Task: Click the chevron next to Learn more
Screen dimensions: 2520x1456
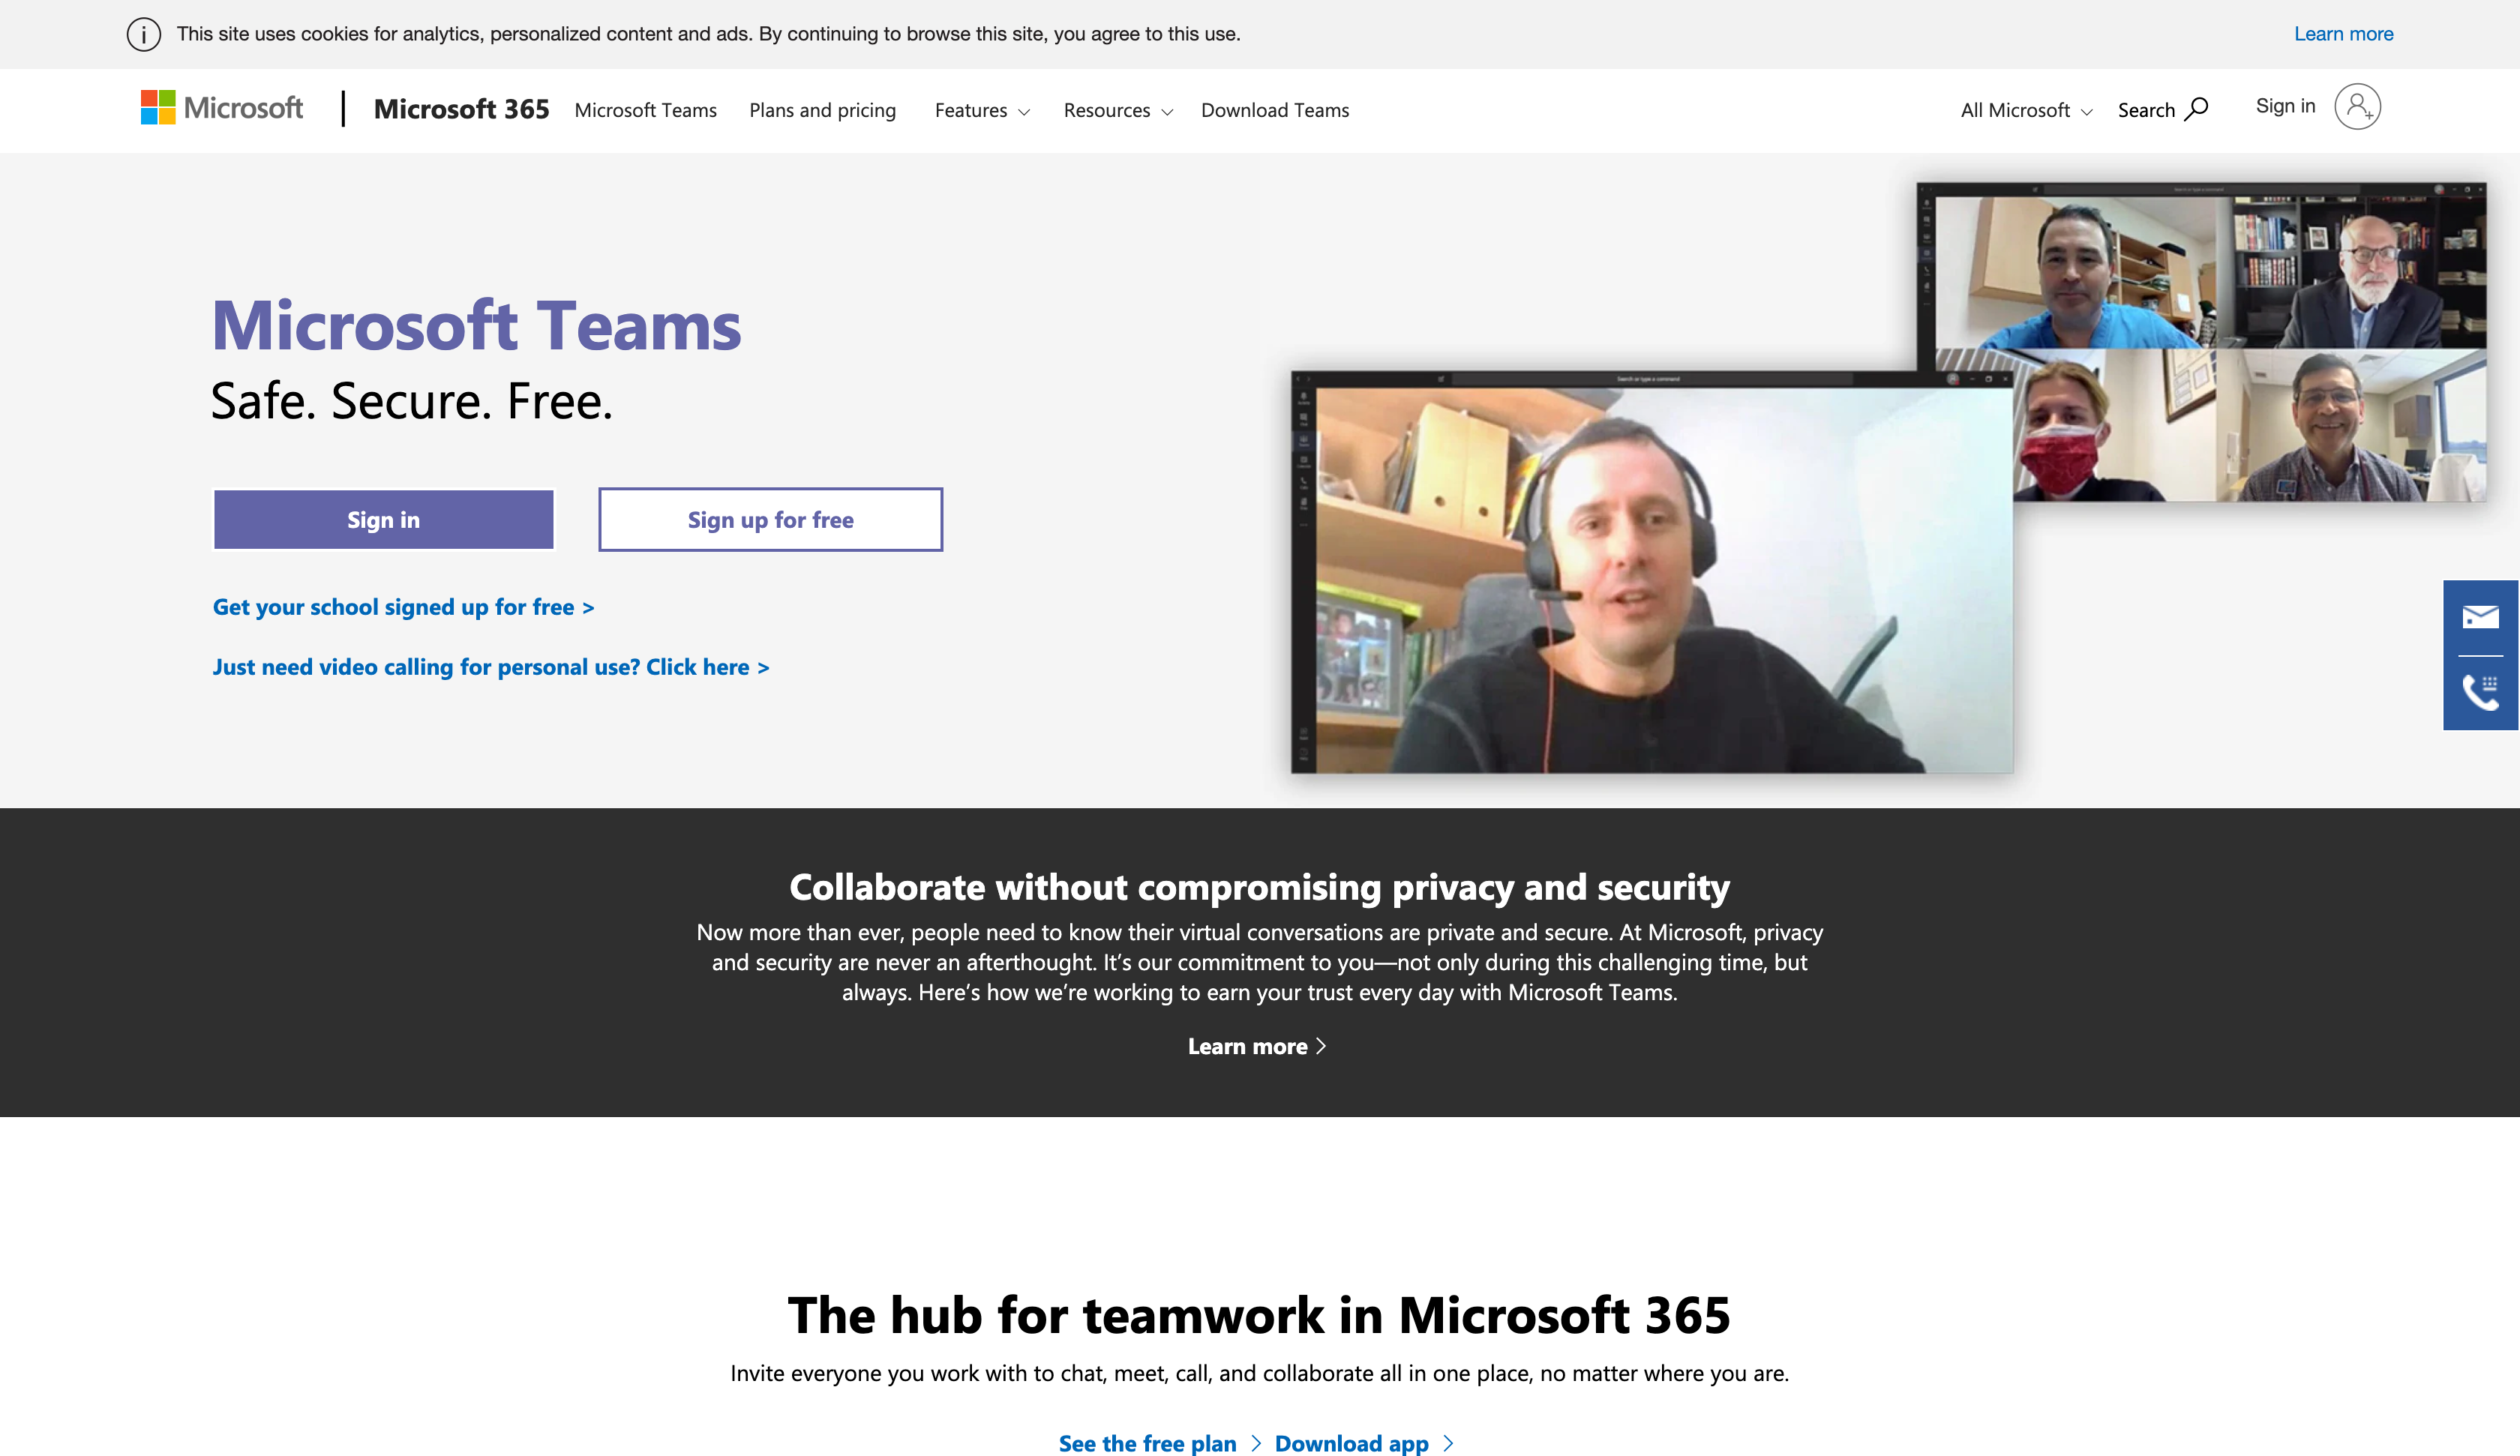Action: pos(1322,1046)
